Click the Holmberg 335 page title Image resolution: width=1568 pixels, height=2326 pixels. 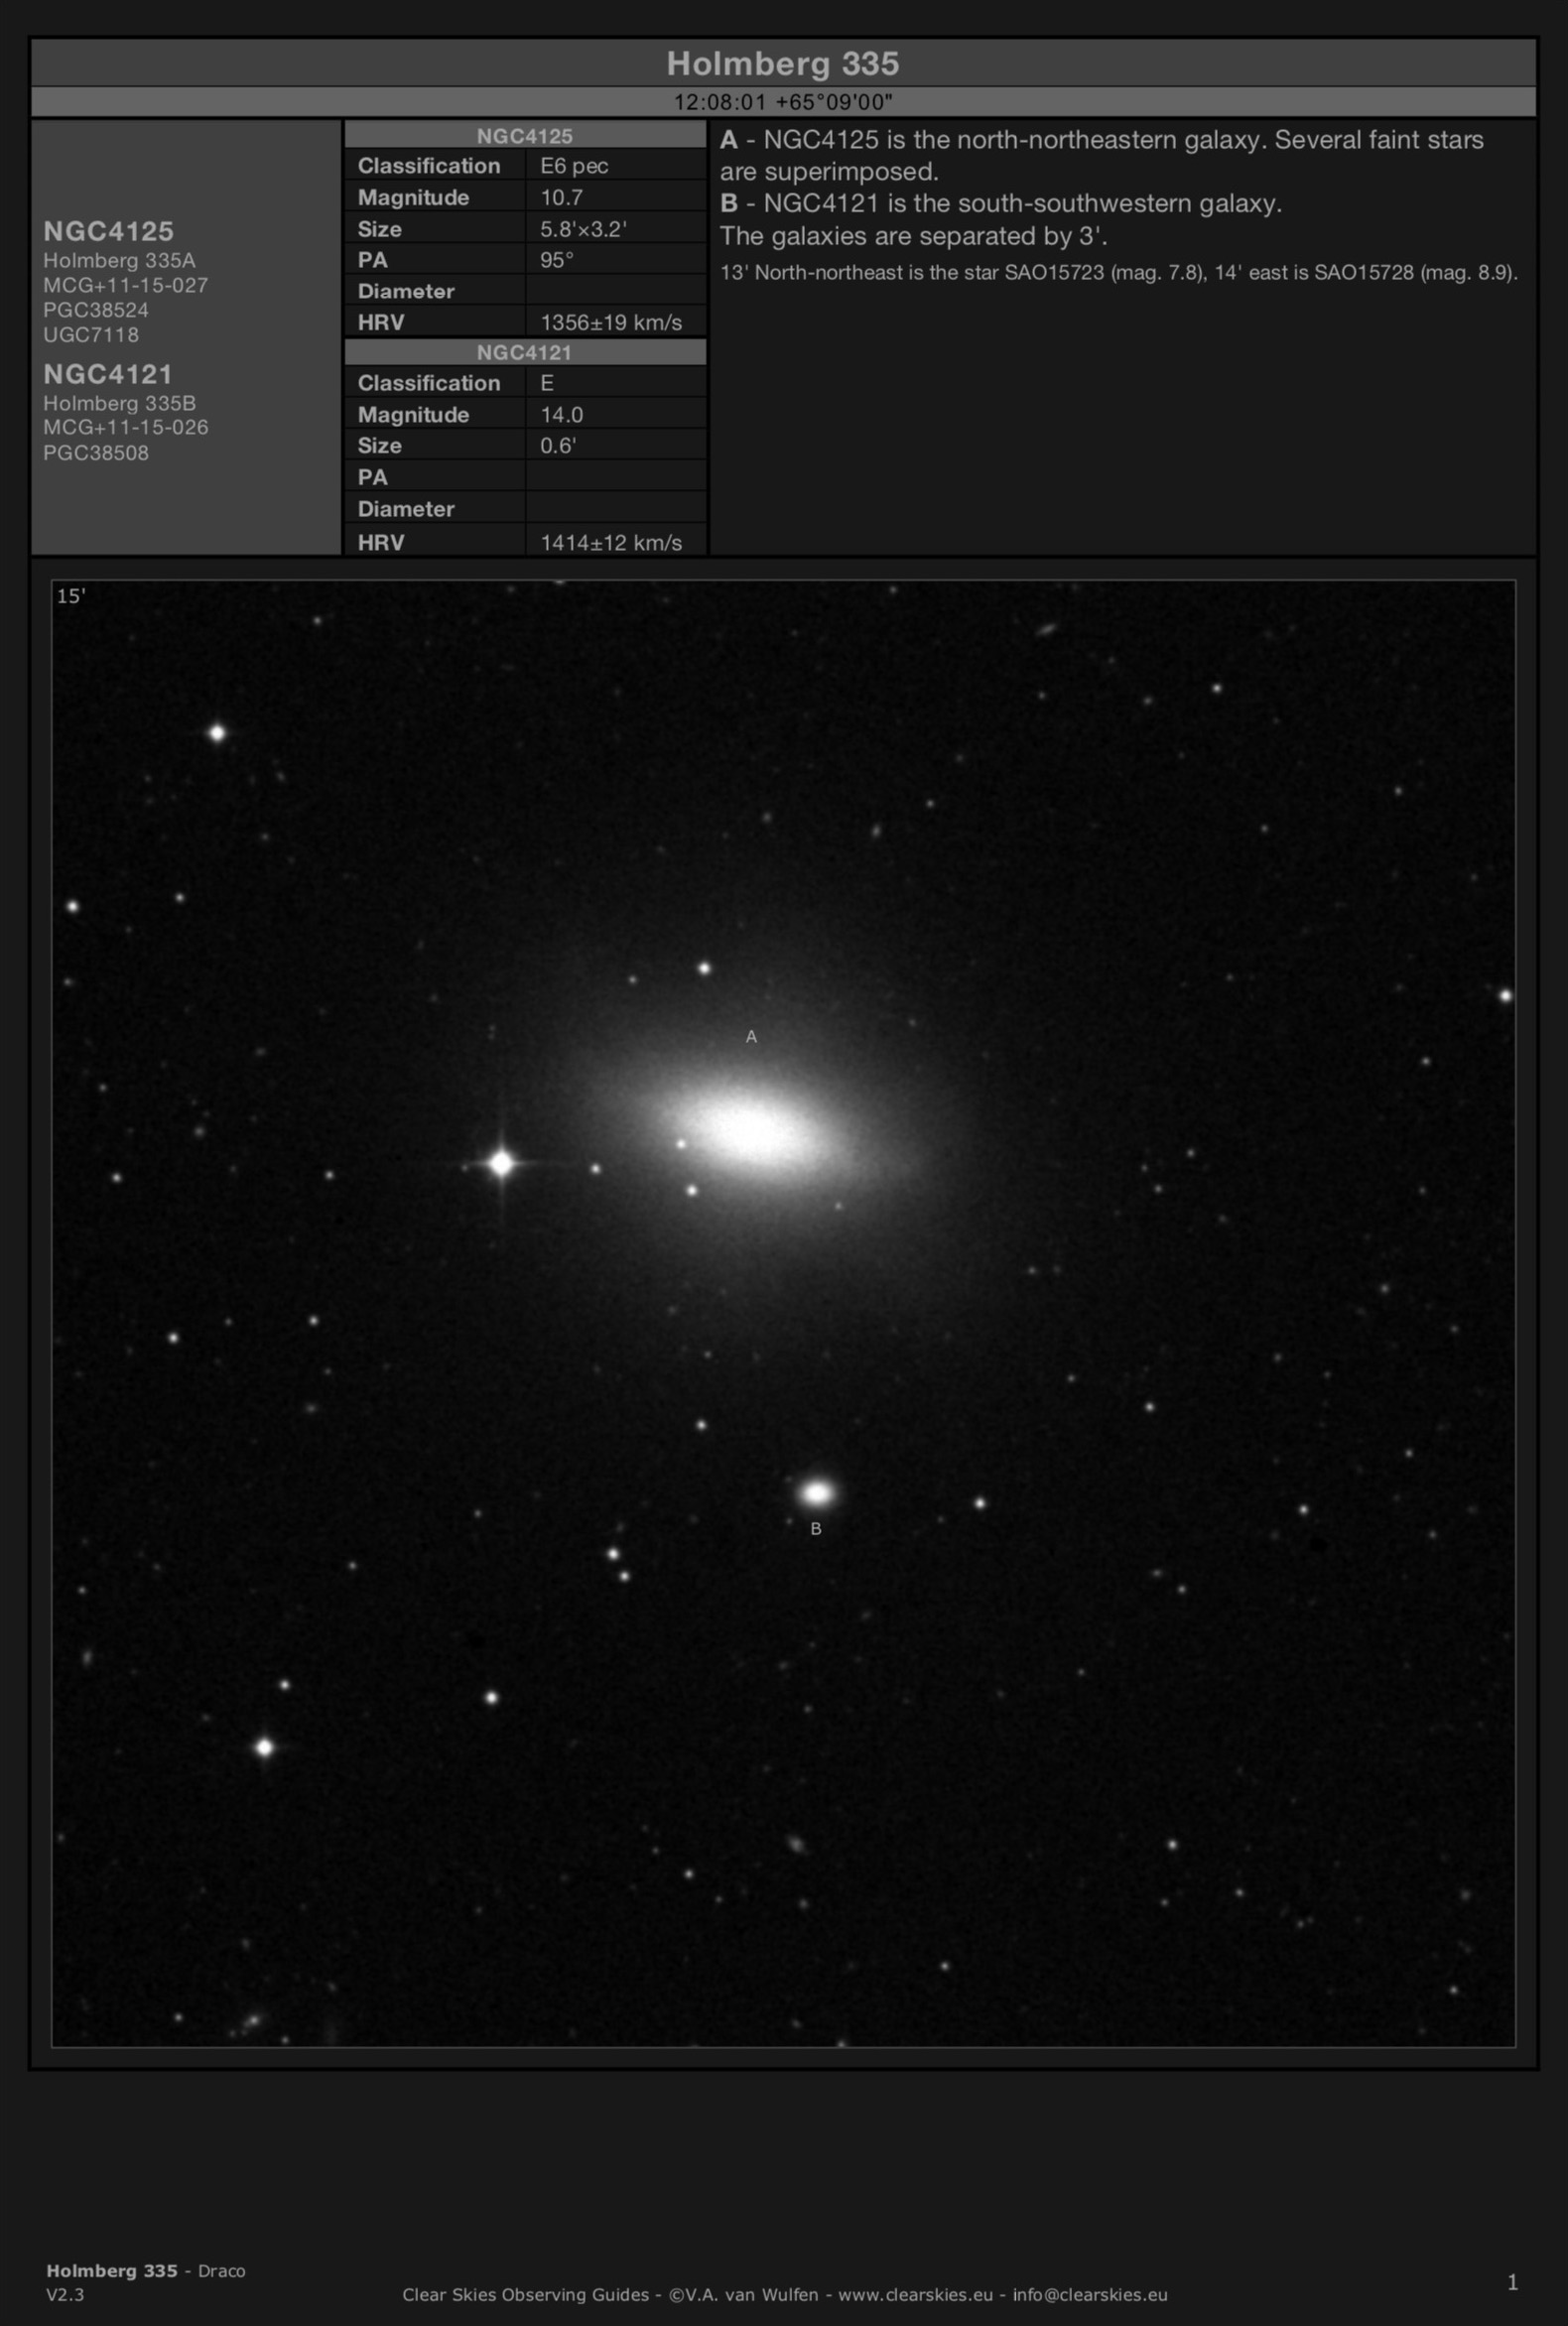783,64
